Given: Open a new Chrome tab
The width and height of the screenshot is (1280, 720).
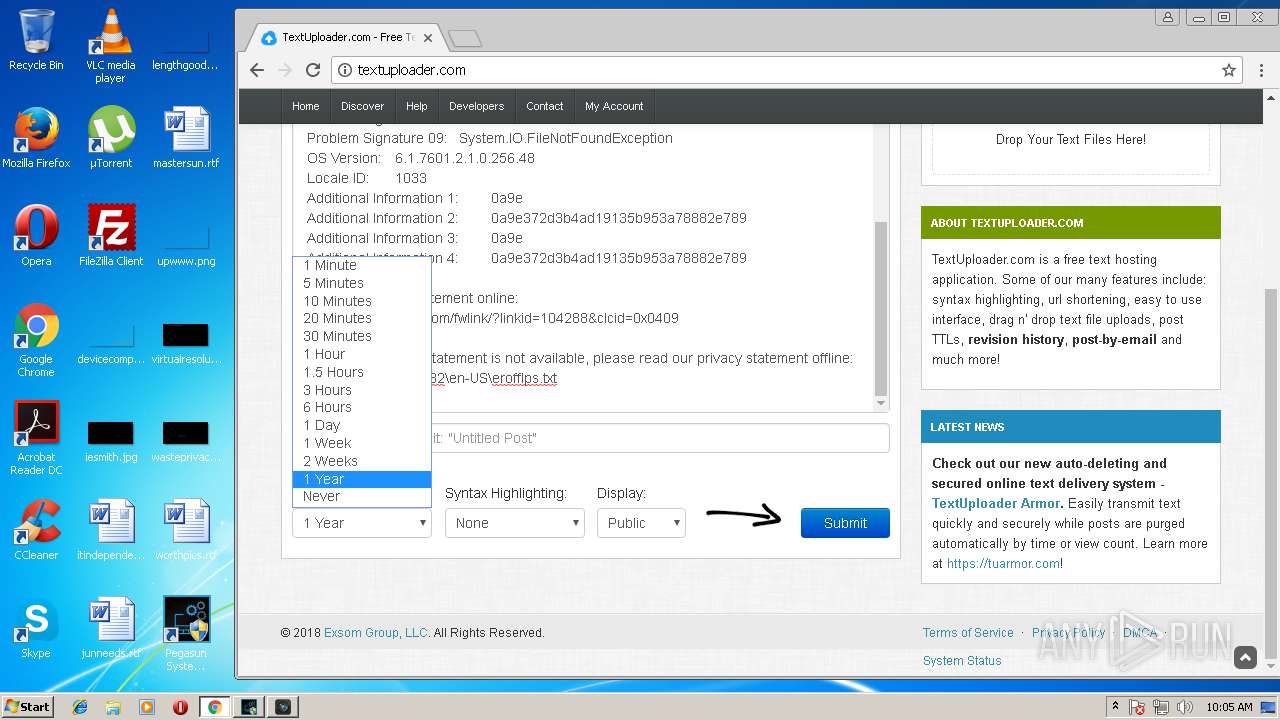Looking at the screenshot, I should click(x=465, y=38).
